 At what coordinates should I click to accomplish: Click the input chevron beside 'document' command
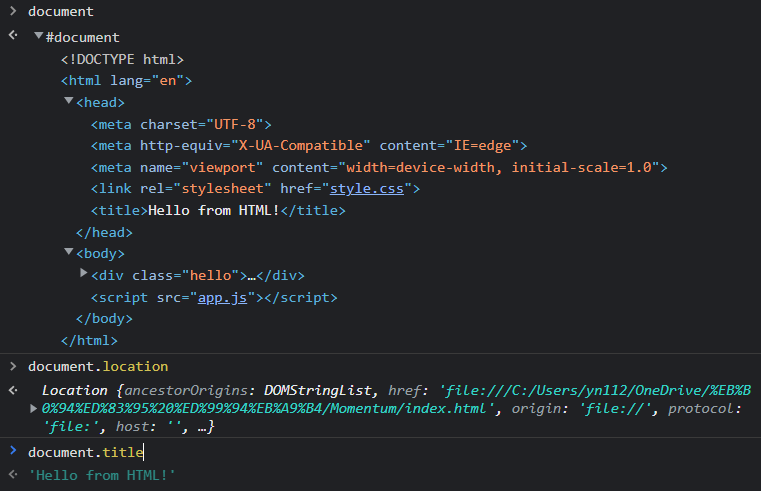point(13,11)
